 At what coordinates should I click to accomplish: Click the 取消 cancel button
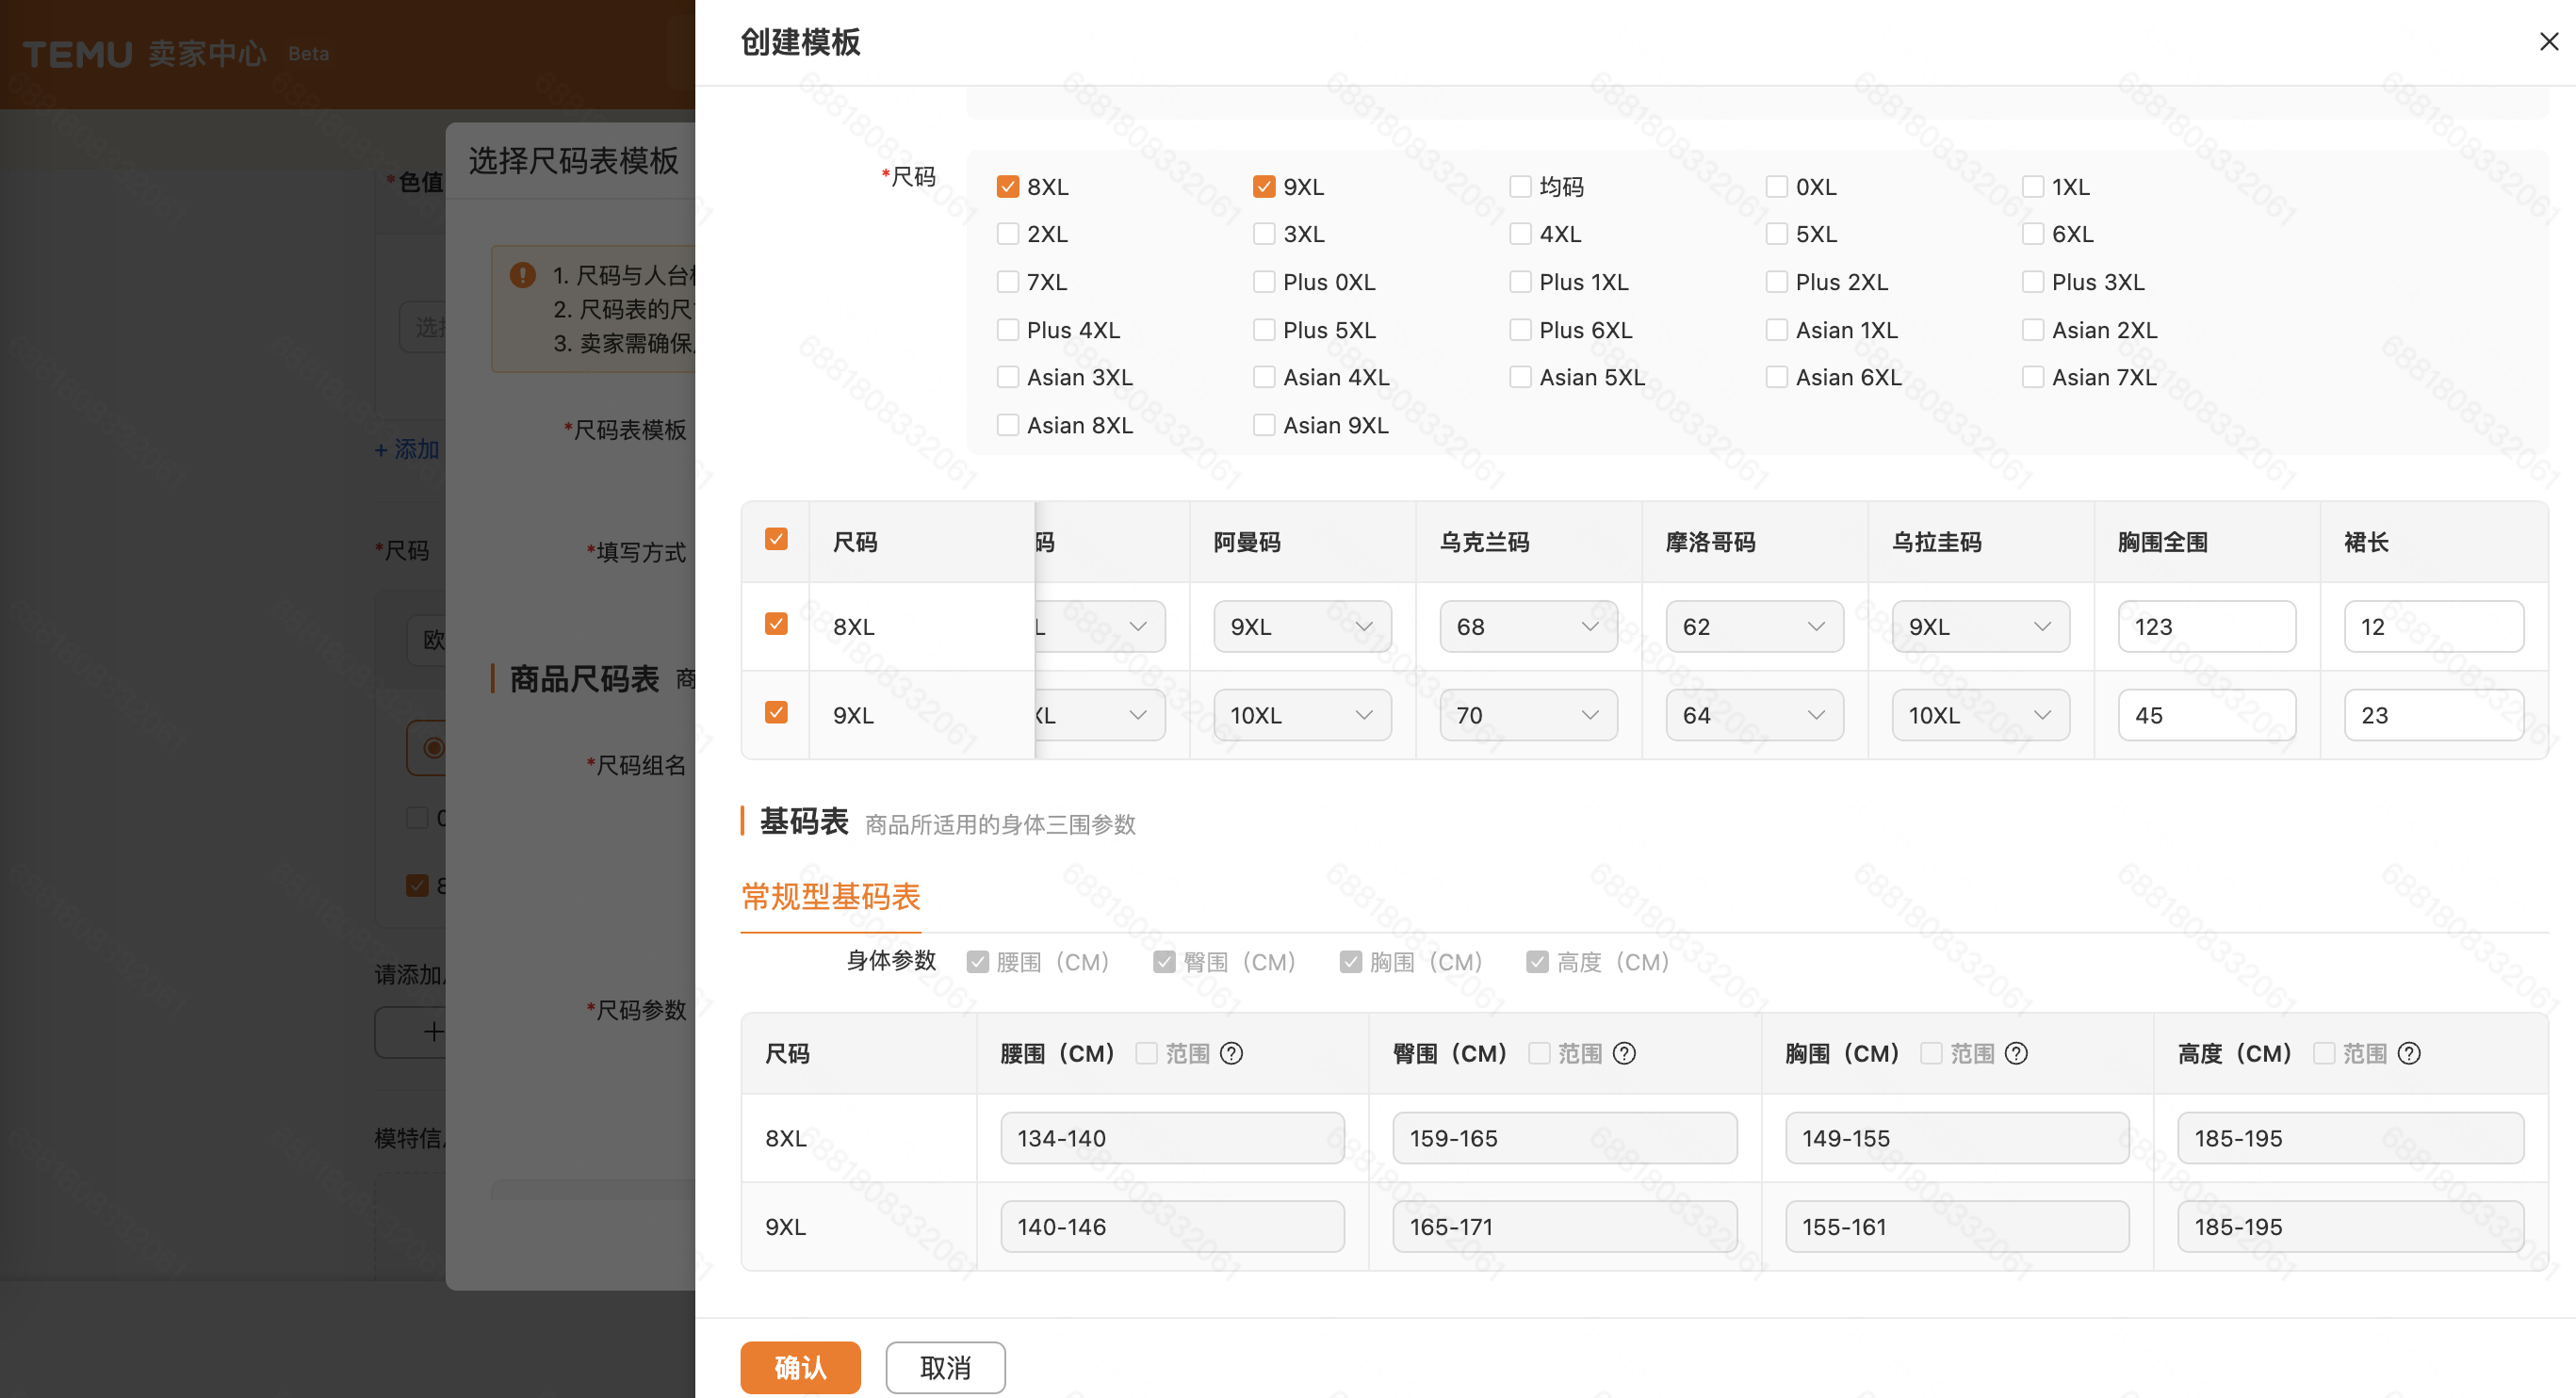click(x=944, y=1367)
